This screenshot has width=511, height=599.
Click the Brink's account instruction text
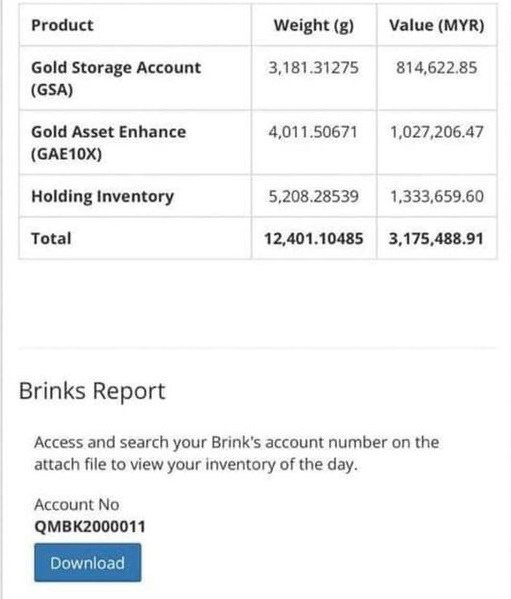(x=236, y=453)
